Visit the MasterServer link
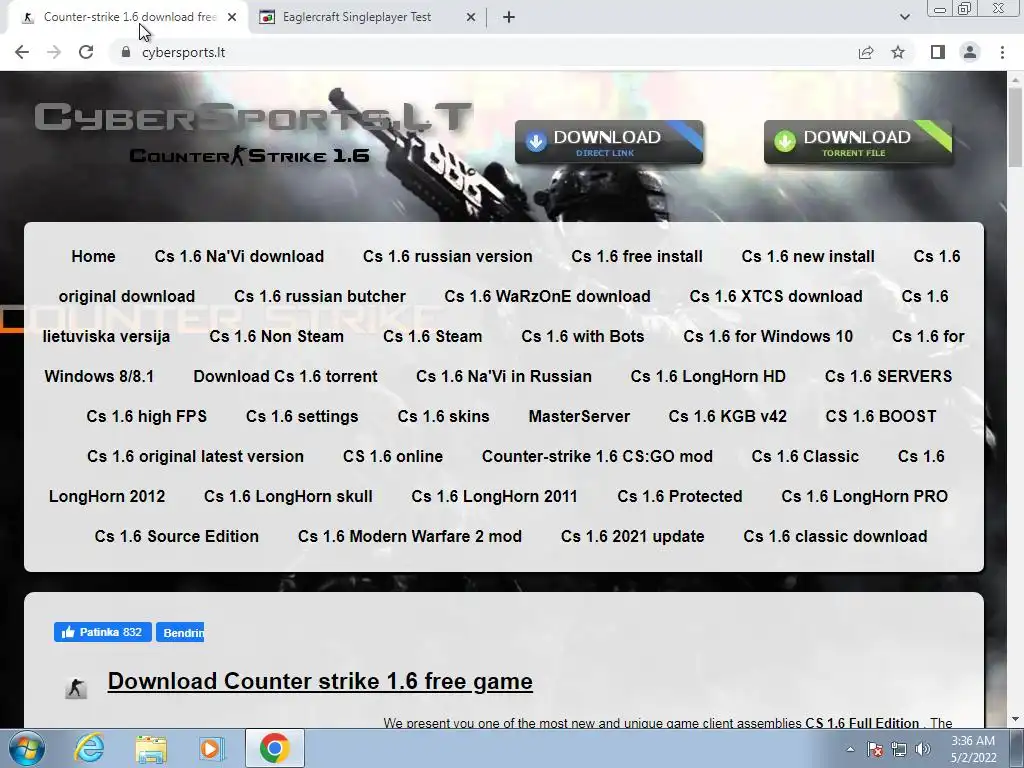Image resolution: width=1024 pixels, height=768 pixels. coord(579,417)
